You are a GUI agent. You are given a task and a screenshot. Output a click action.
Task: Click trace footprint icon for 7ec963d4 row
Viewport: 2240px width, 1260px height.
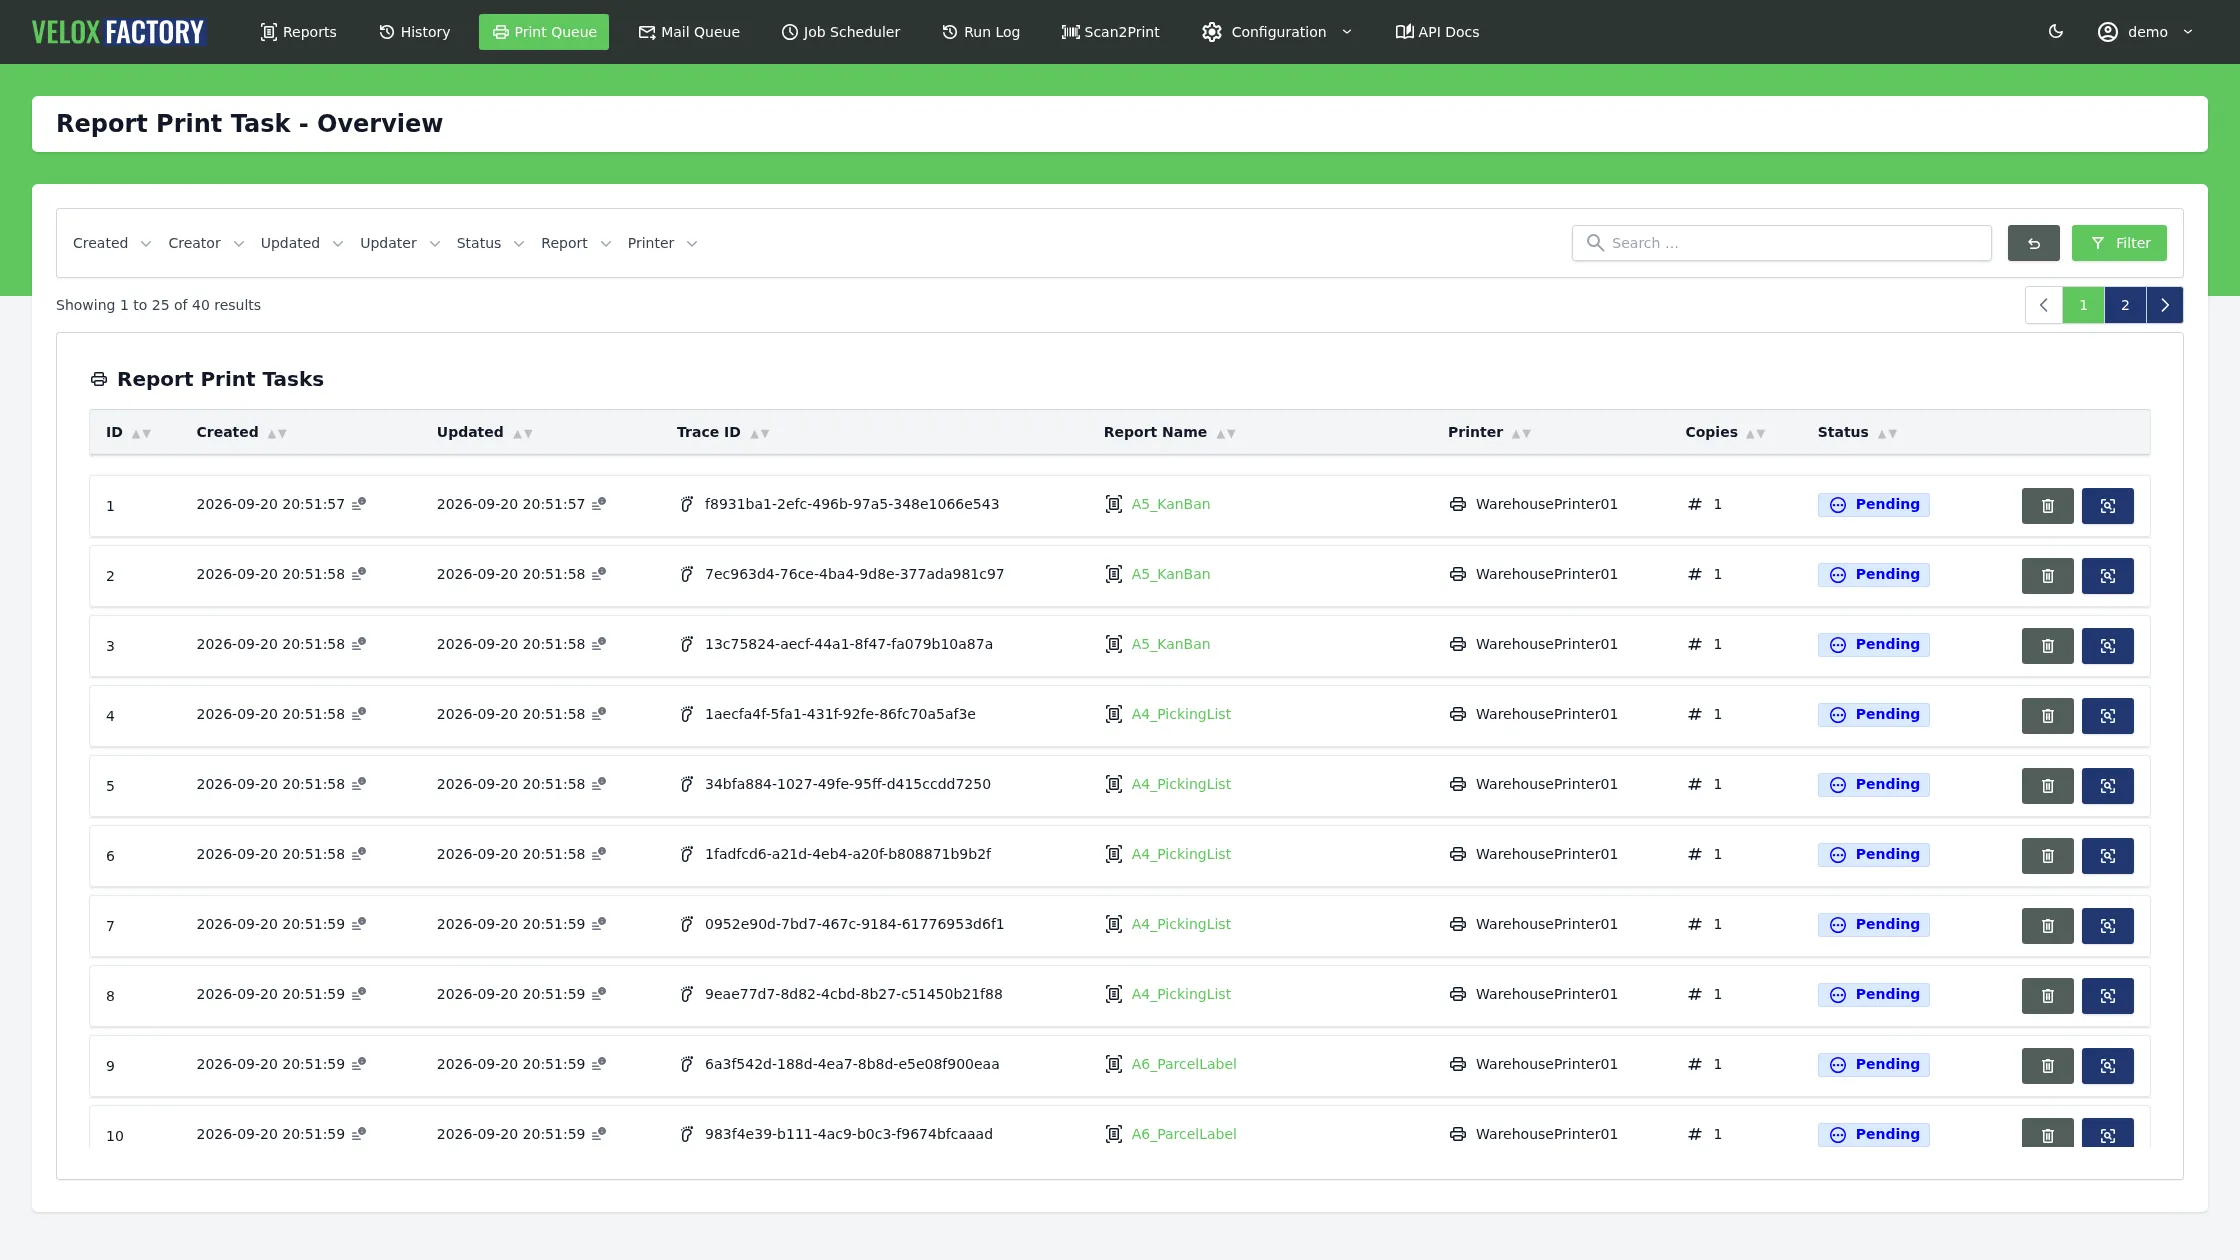(687, 574)
